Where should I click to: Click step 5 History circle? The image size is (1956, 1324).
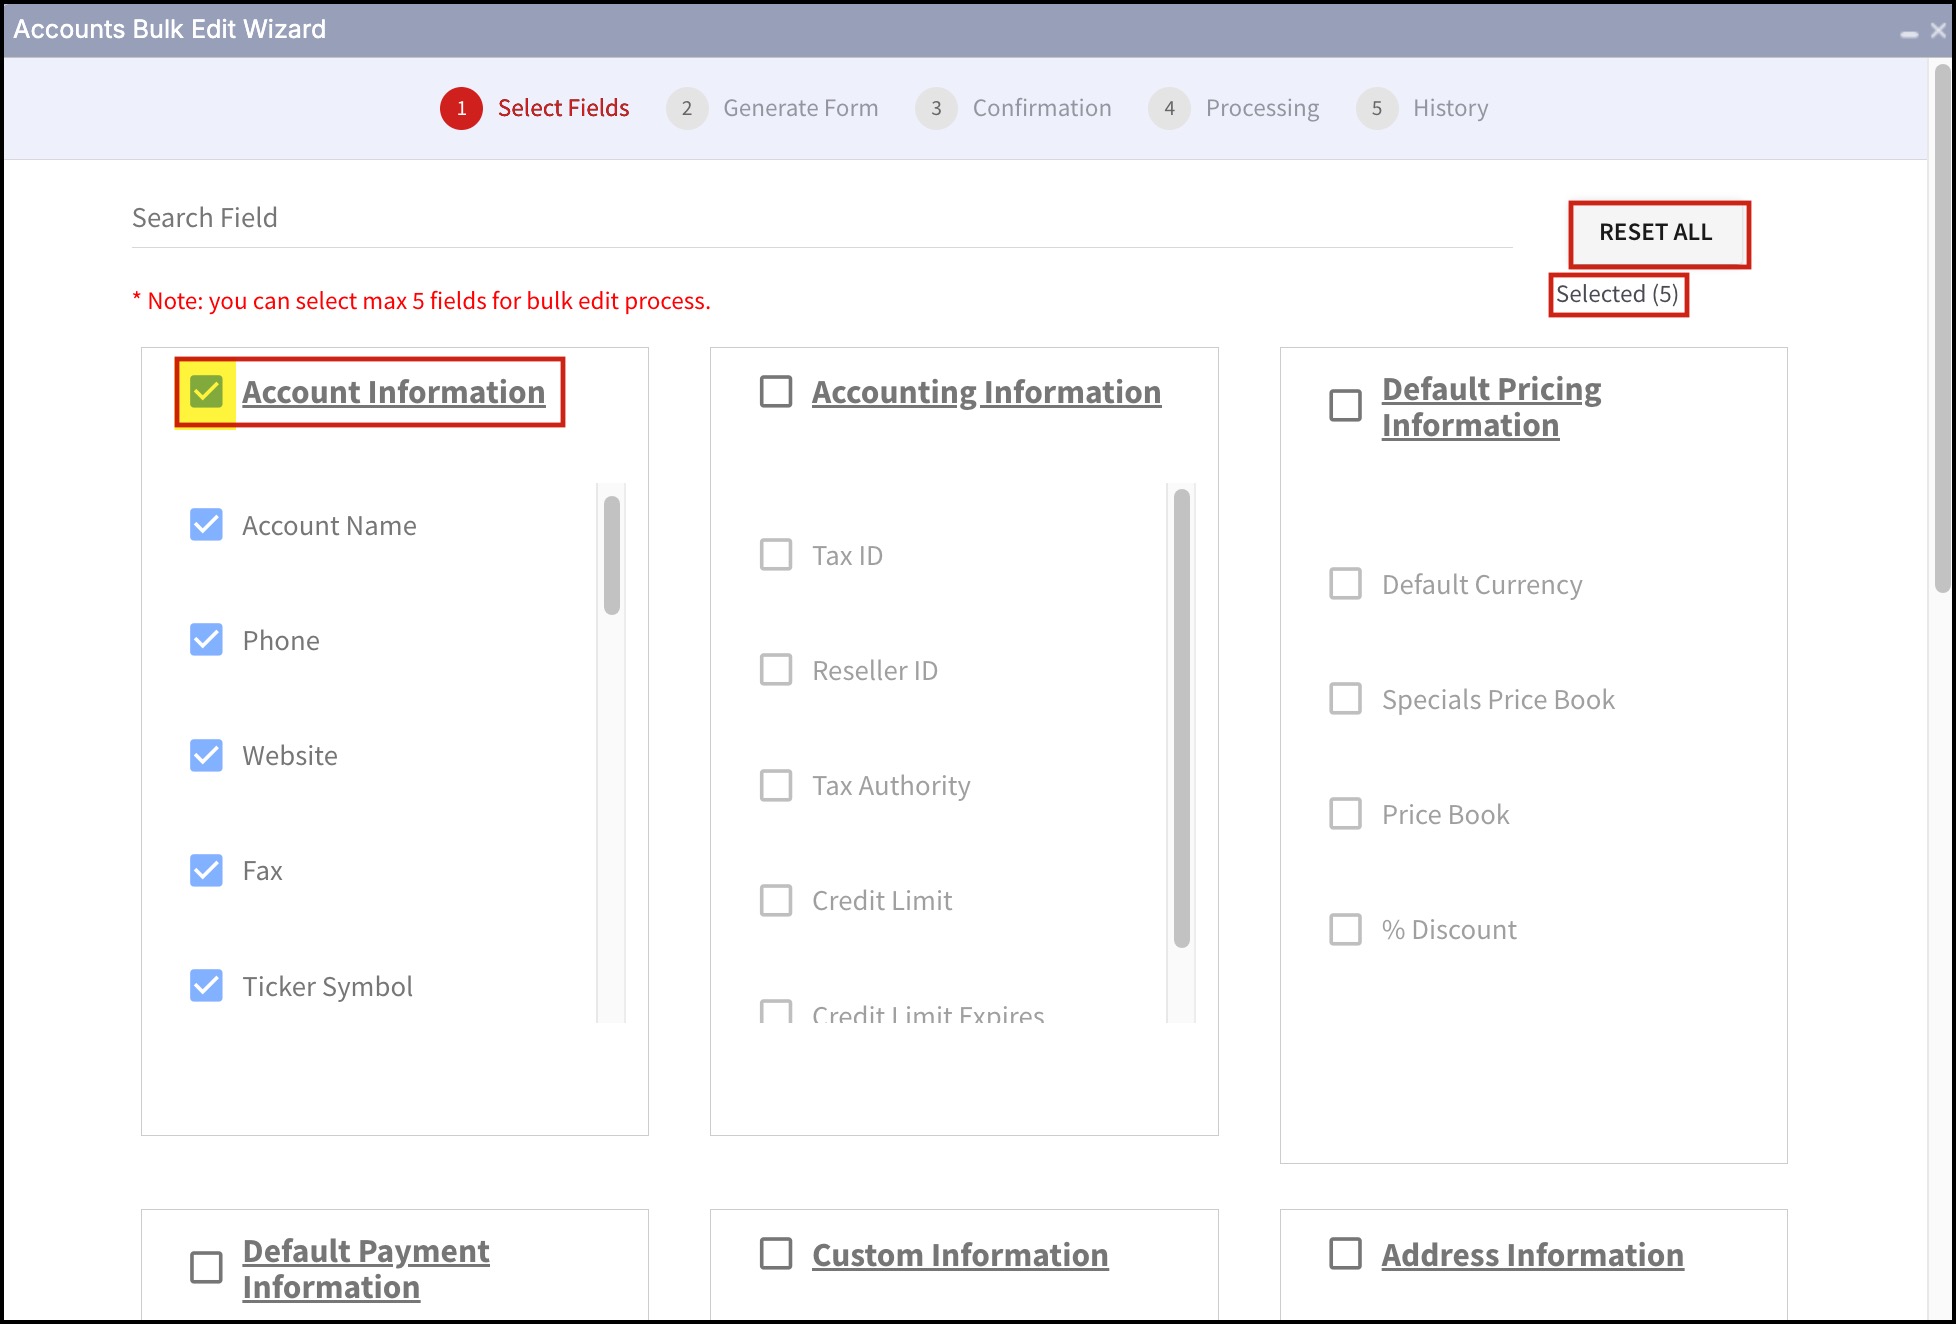(x=1376, y=108)
